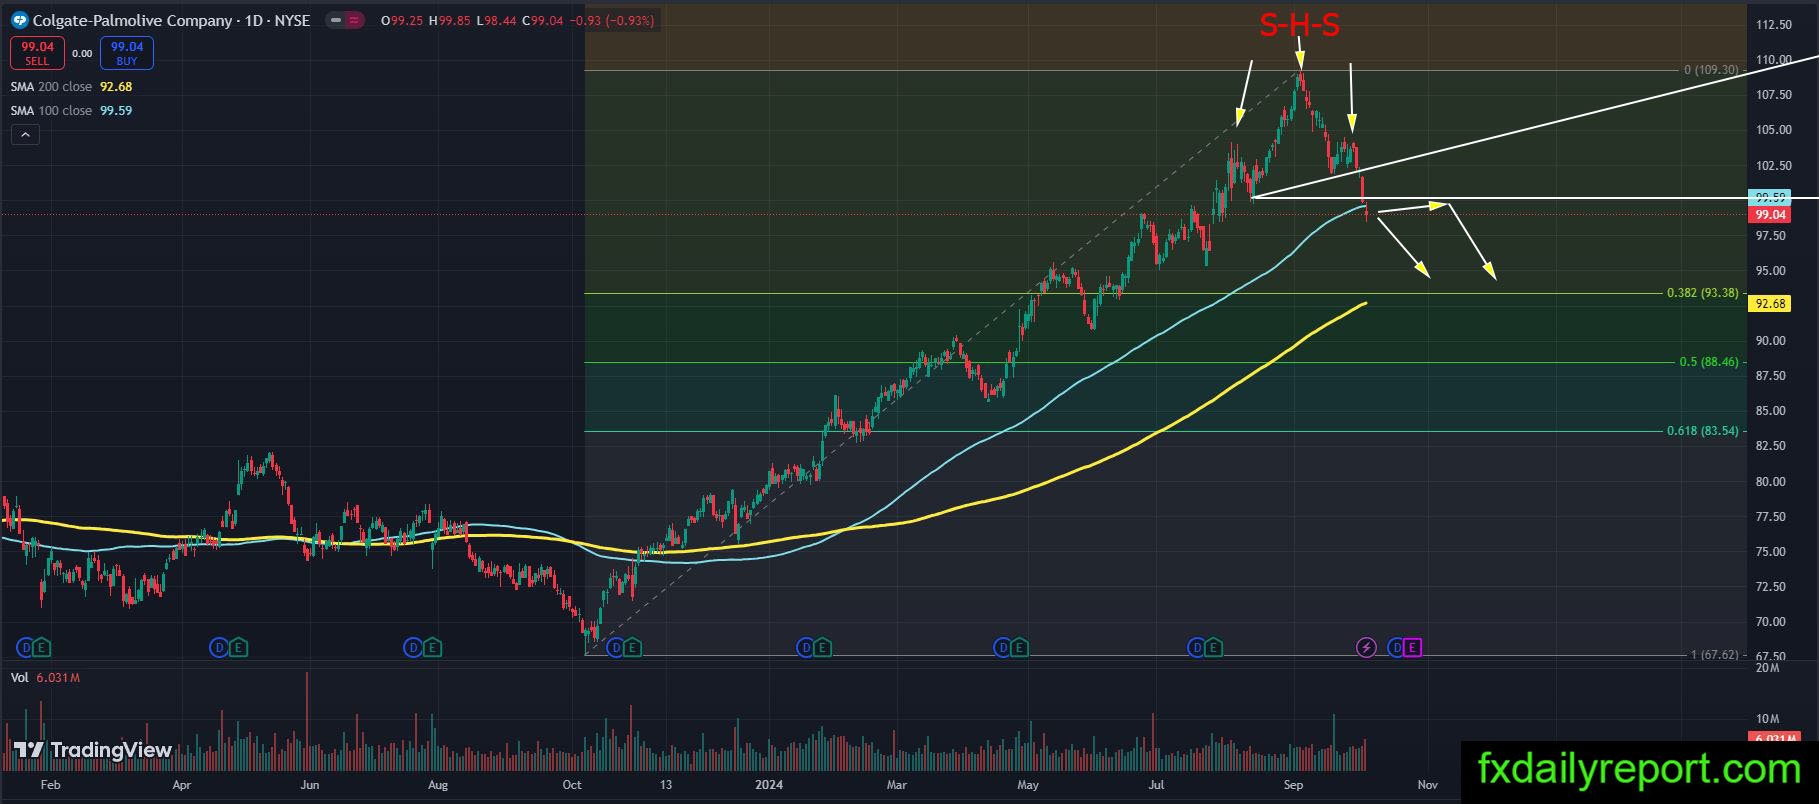This screenshot has height=804, width=1819.
Task: Open the dividend D marker for April 2024
Action: pos(1002,648)
